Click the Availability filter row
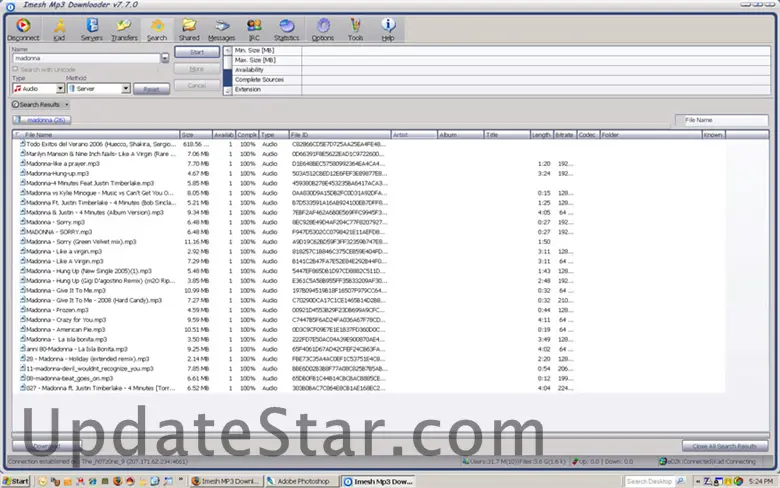The width and height of the screenshot is (780, 488). click(x=501, y=70)
